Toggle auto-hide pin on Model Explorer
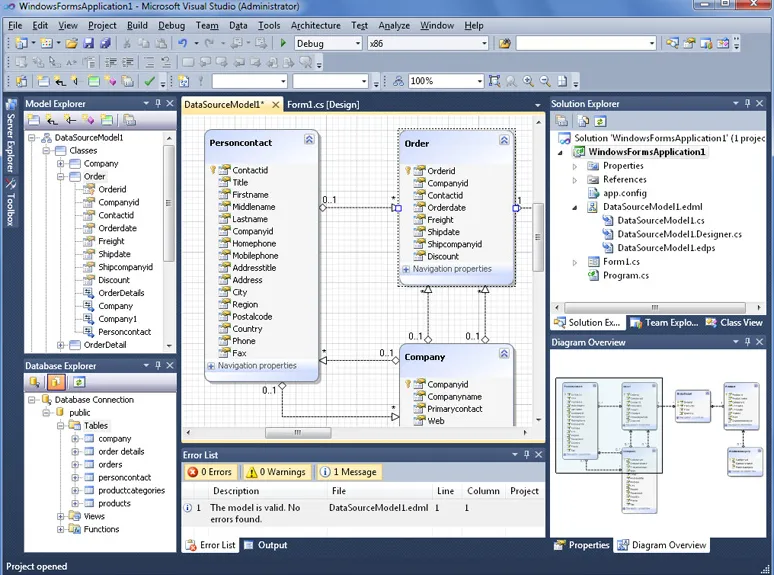This screenshot has width=774, height=575. point(158,103)
